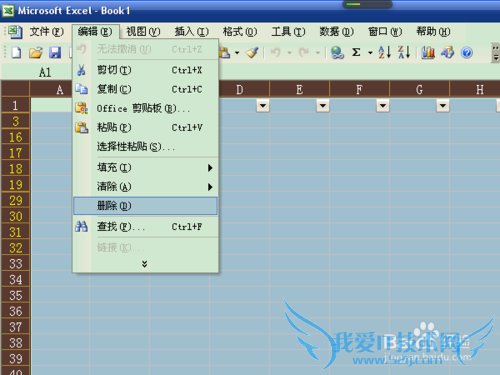Open the 帮助(H) Help menu
Screen dimensions: 500x375
[x=433, y=32]
